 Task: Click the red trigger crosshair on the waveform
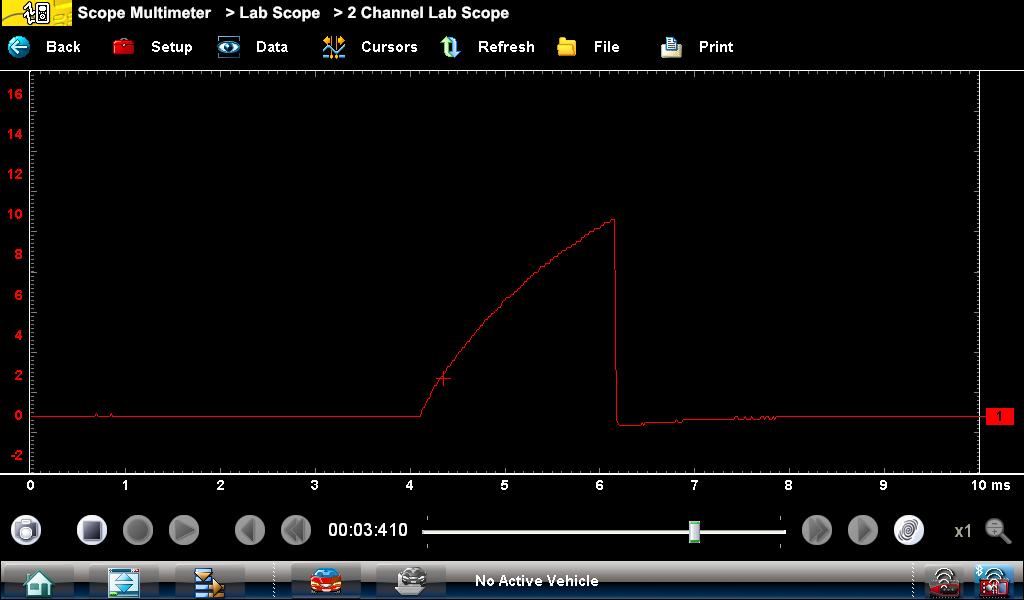pos(443,378)
